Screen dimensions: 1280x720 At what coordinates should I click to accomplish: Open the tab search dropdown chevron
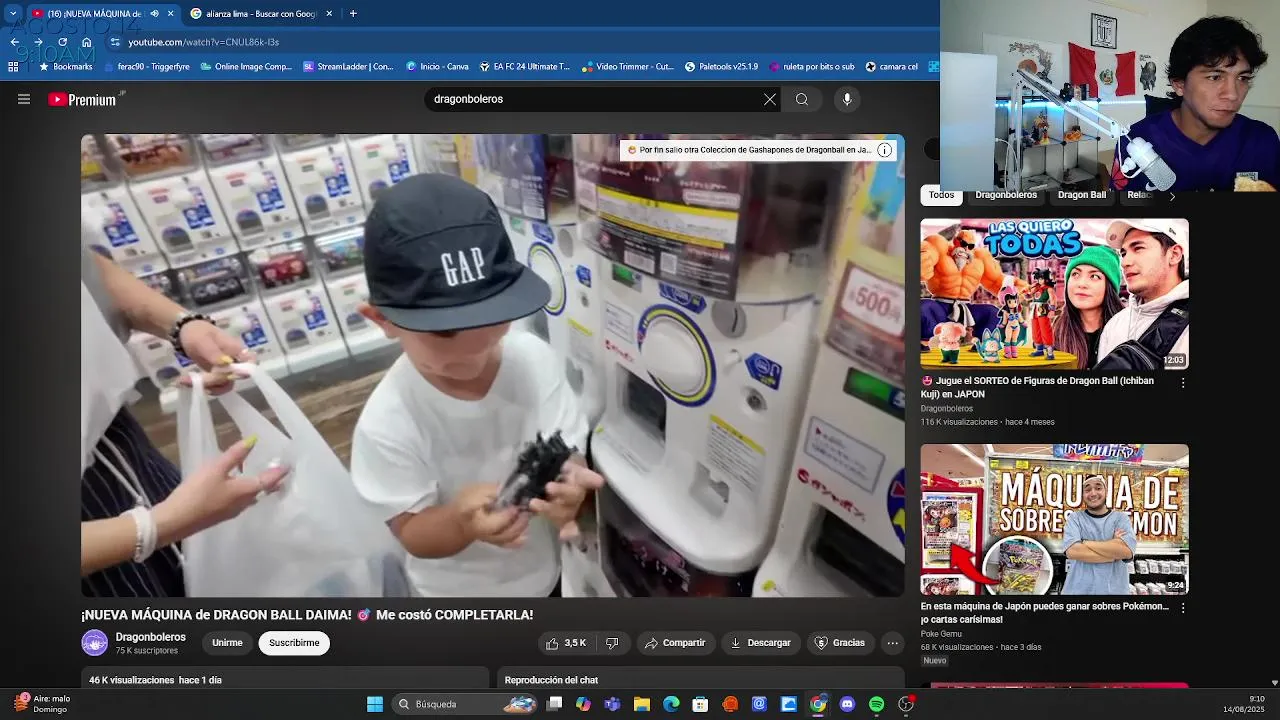(x=13, y=13)
